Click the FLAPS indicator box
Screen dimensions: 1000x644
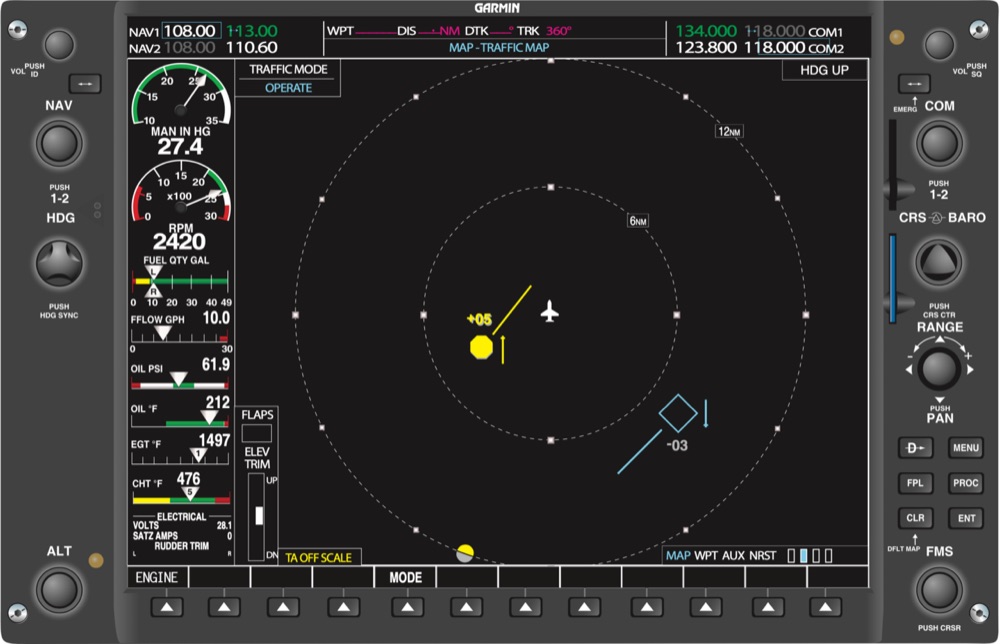[x=256, y=434]
